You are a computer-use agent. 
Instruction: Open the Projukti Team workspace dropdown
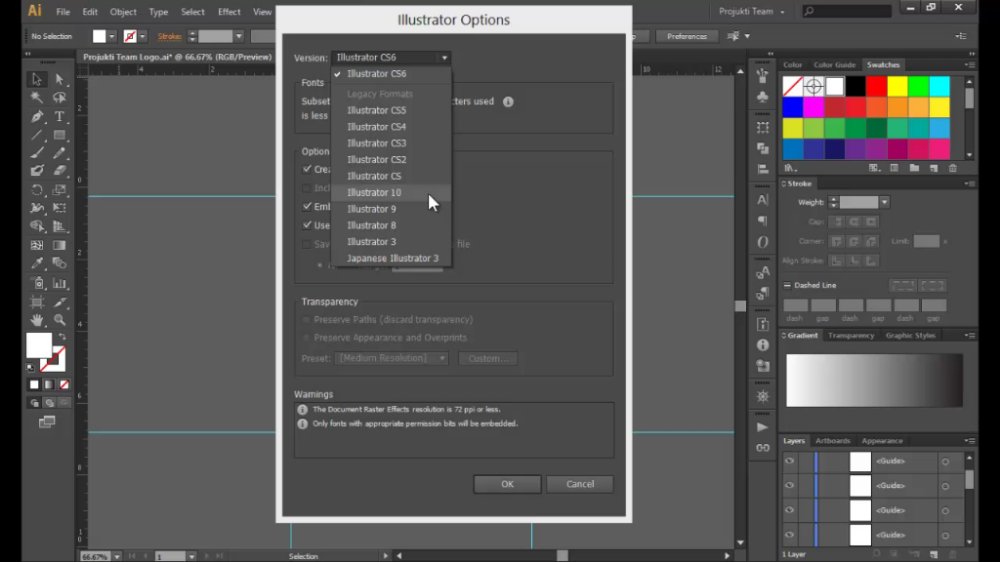coord(751,11)
